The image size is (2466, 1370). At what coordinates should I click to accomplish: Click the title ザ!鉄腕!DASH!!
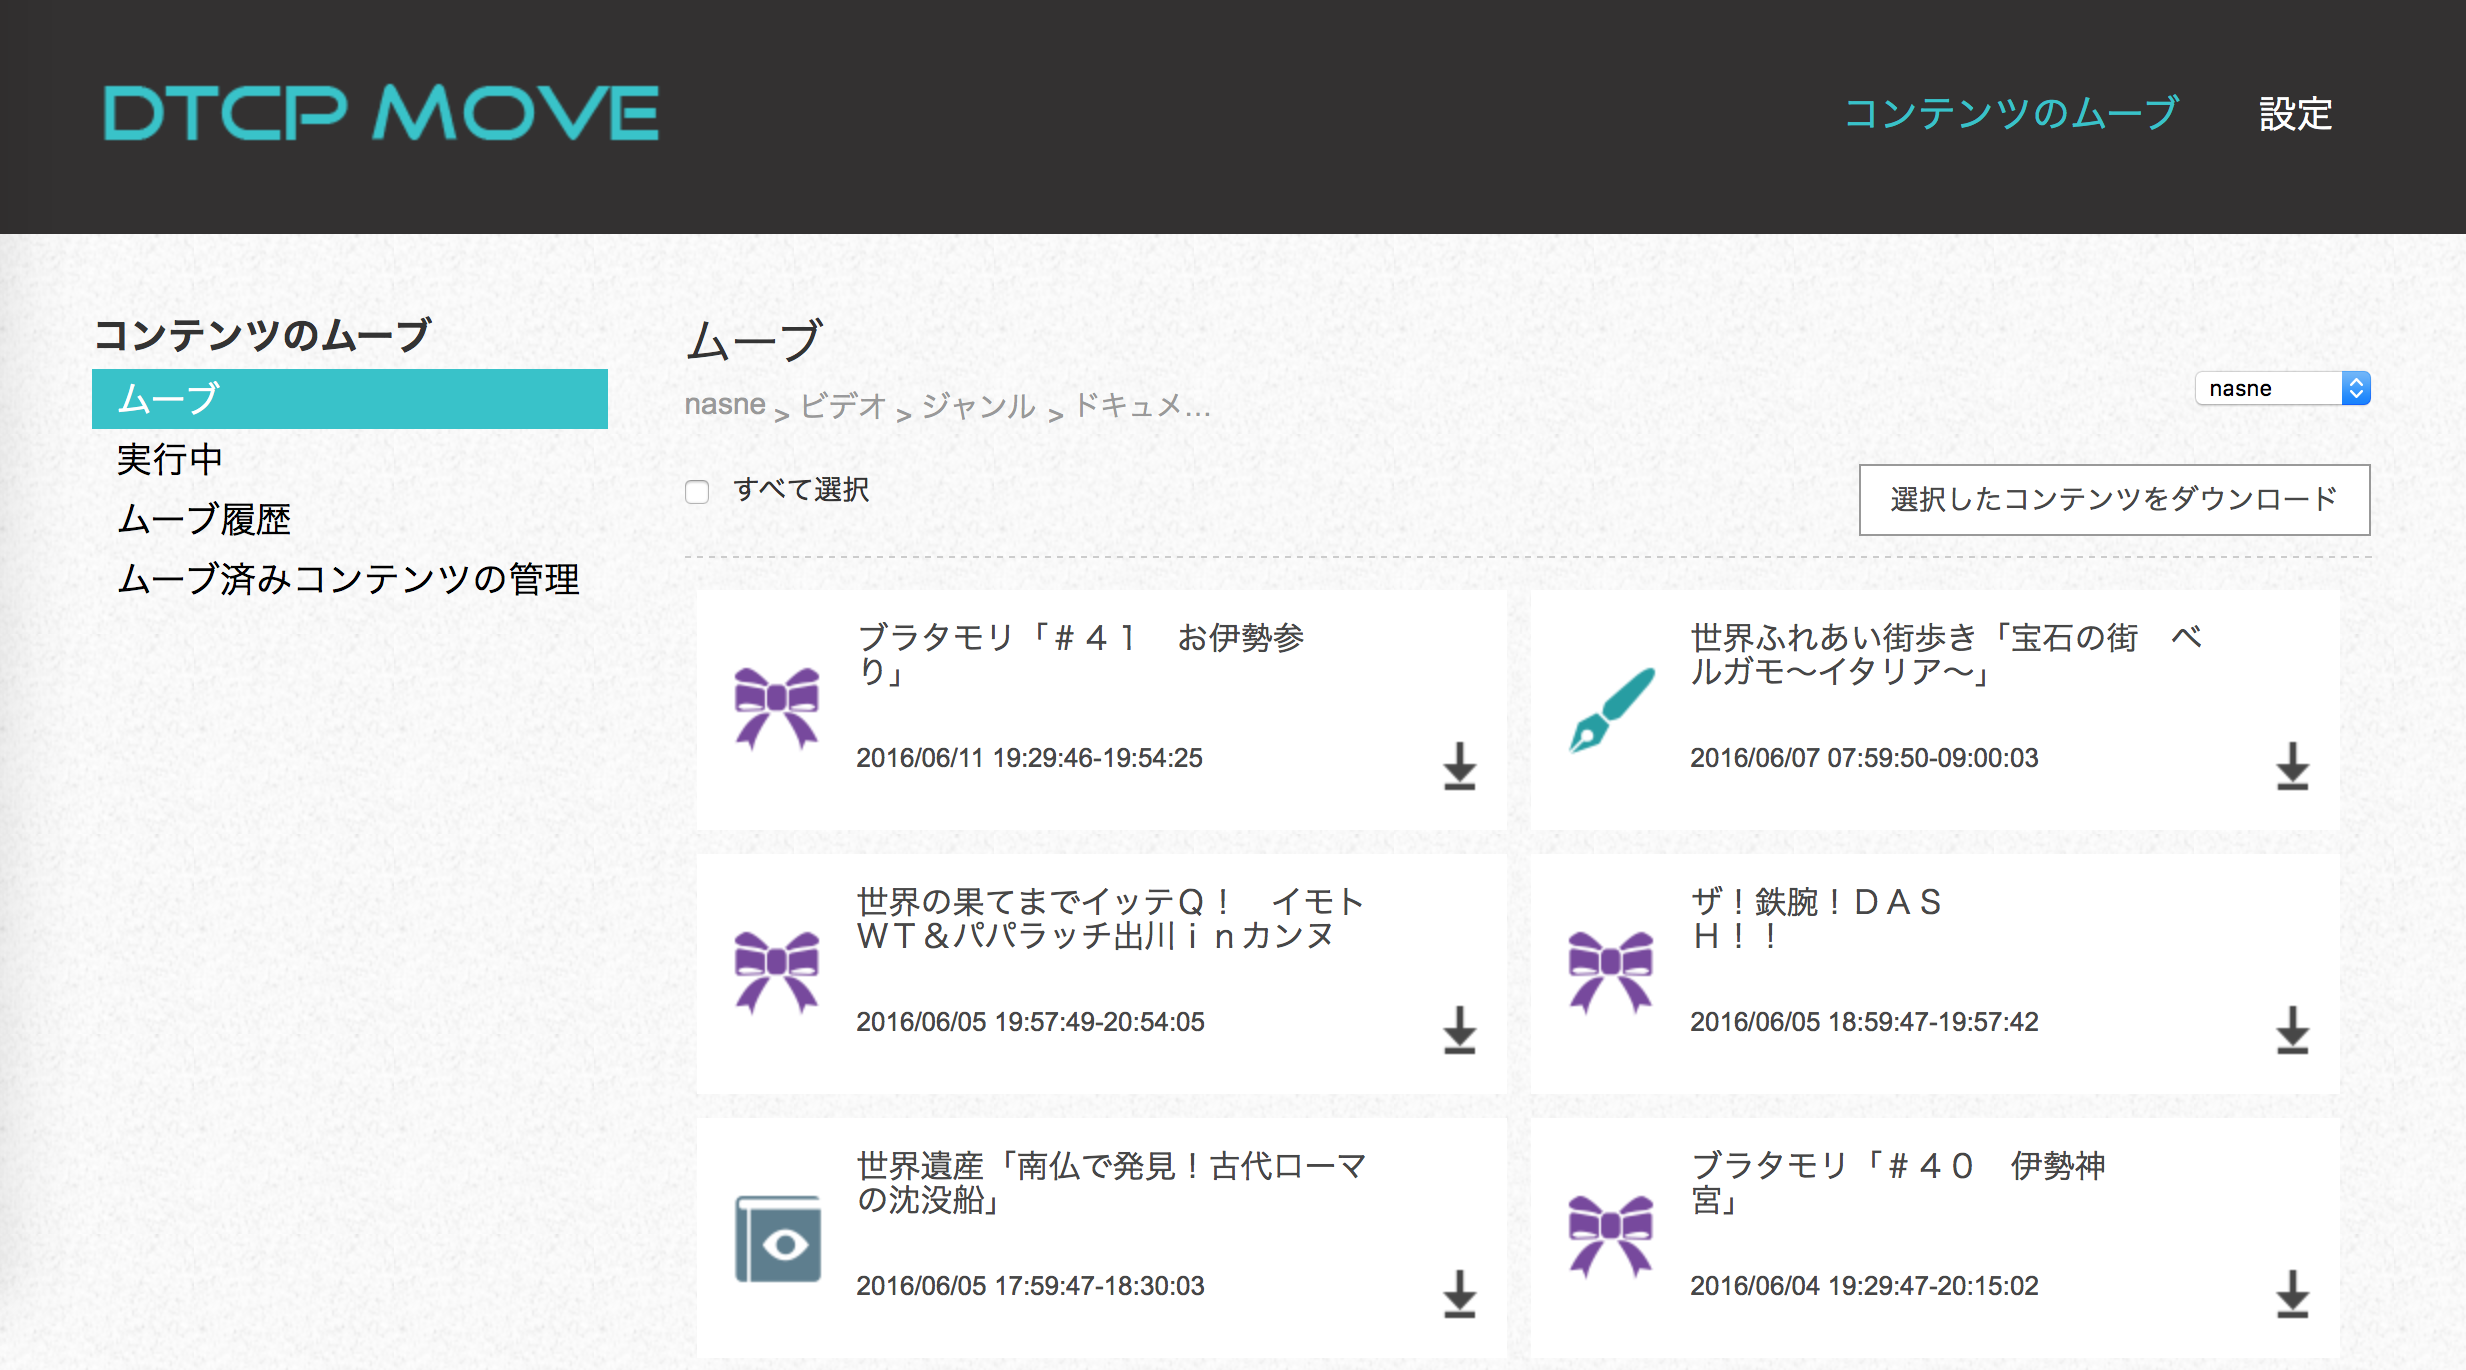(1816, 918)
